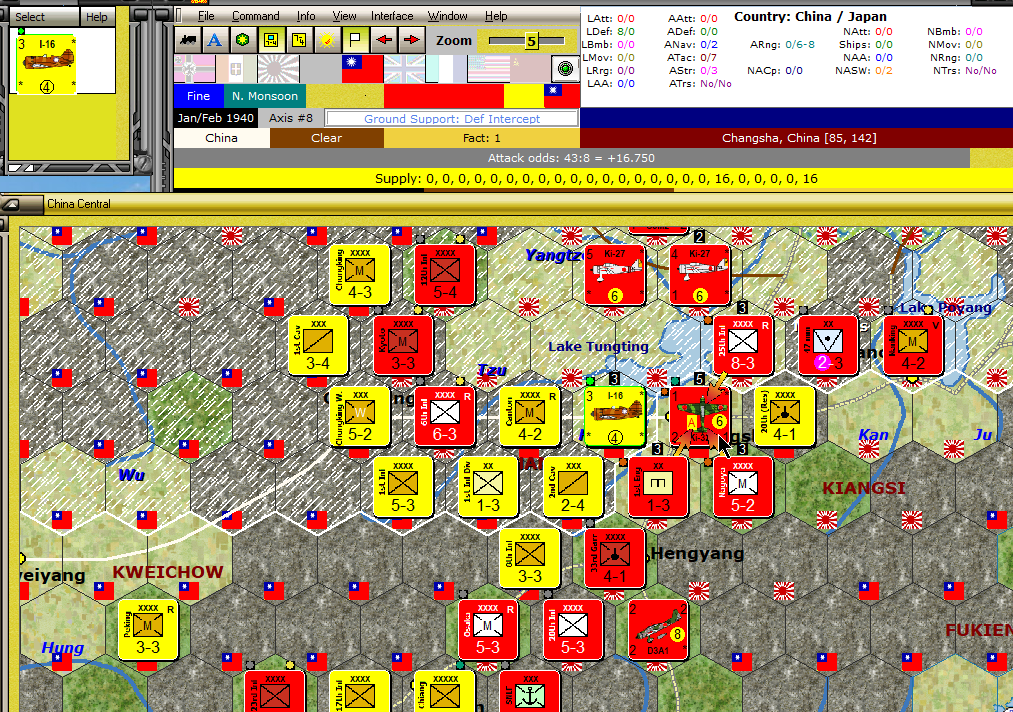Click the green light status button
1013x712 pixels.
point(565,68)
